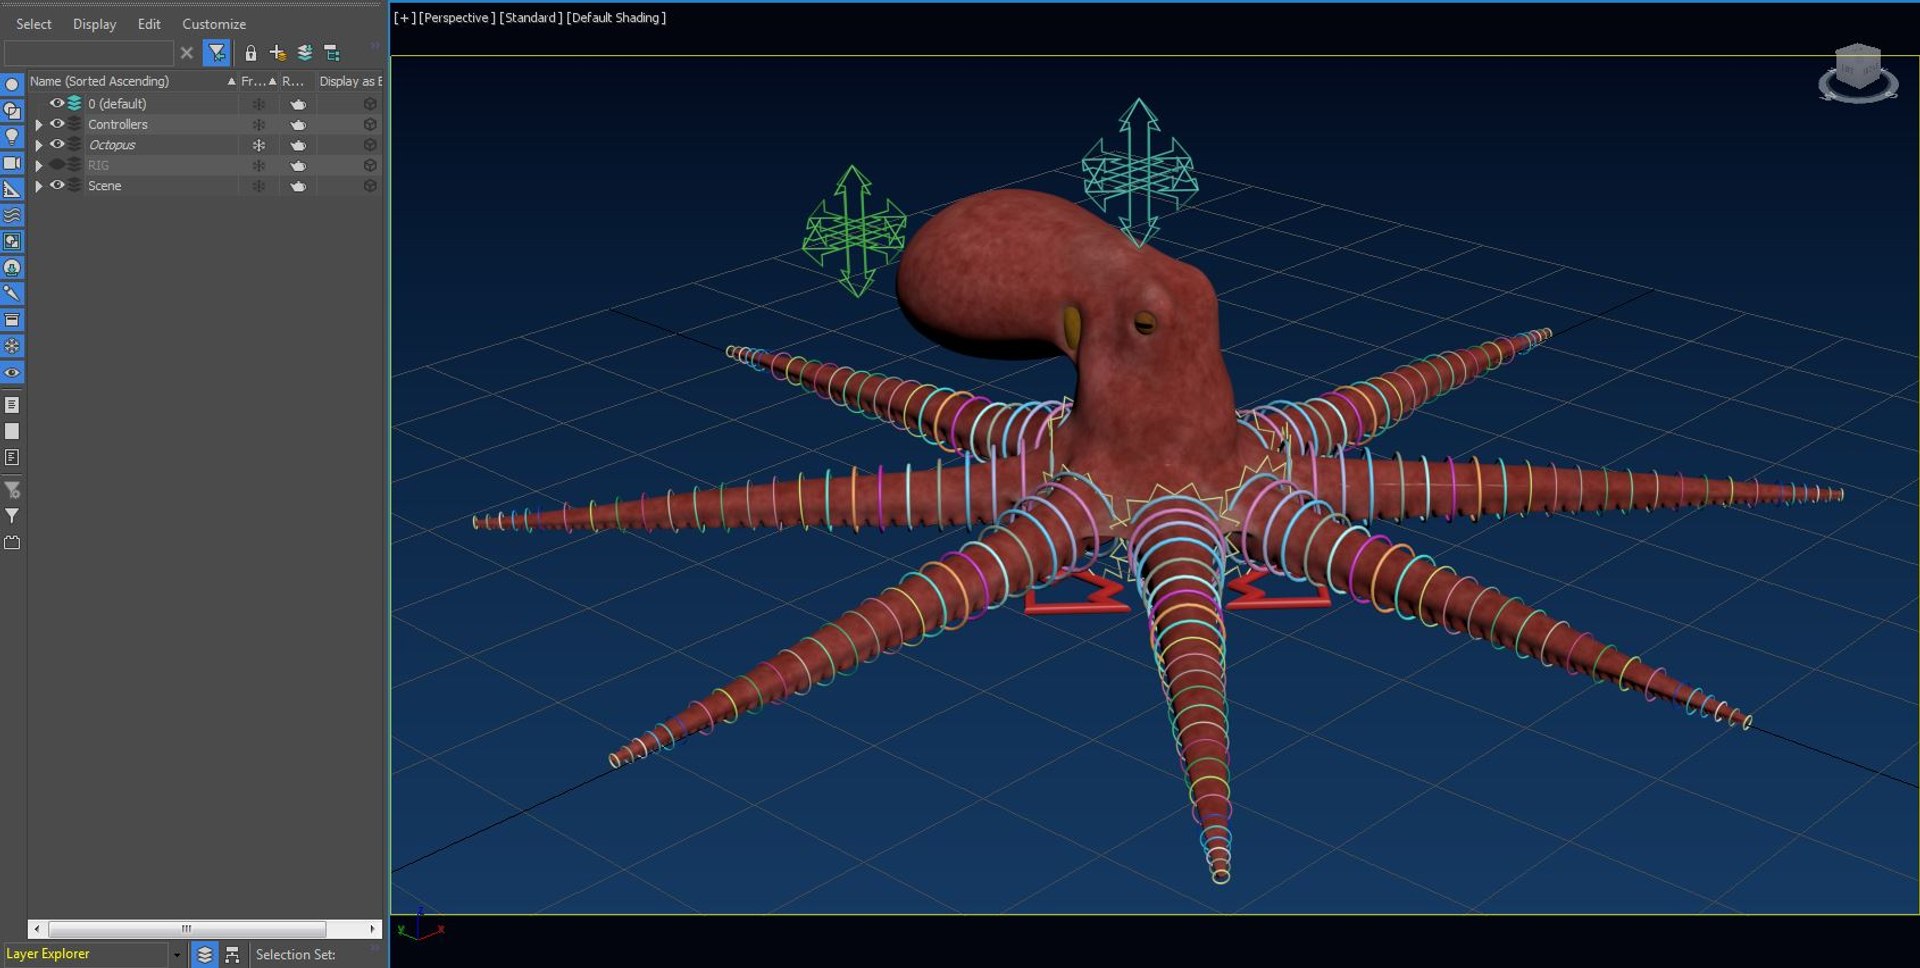Image resolution: width=1920 pixels, height=968 pixels.
Task: Toggle Display Helpers filter icon
Action: click(x=12, y=189)
